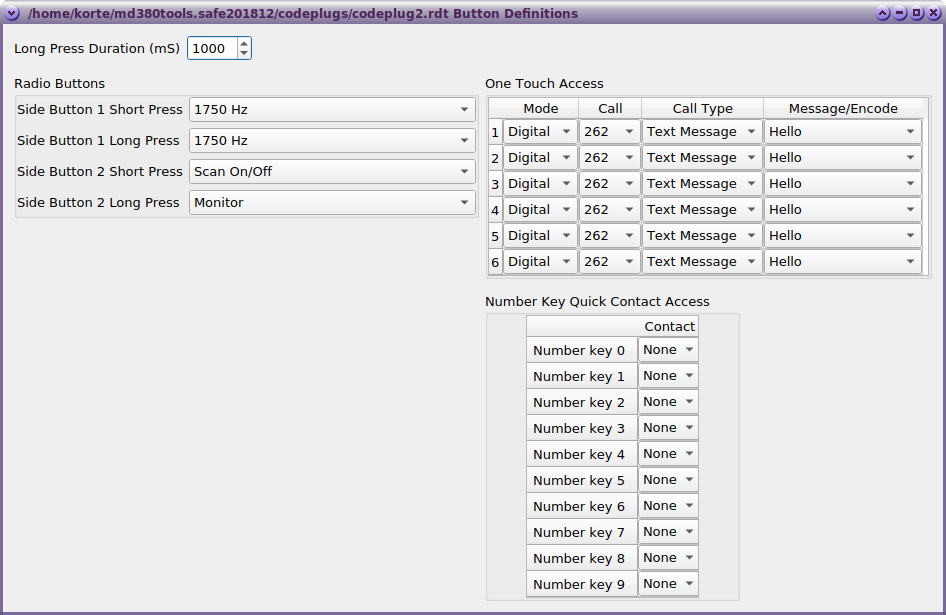Expand Number key 5 contact dropdown
This screenshot has height=615, width=946.
(668, 480)
